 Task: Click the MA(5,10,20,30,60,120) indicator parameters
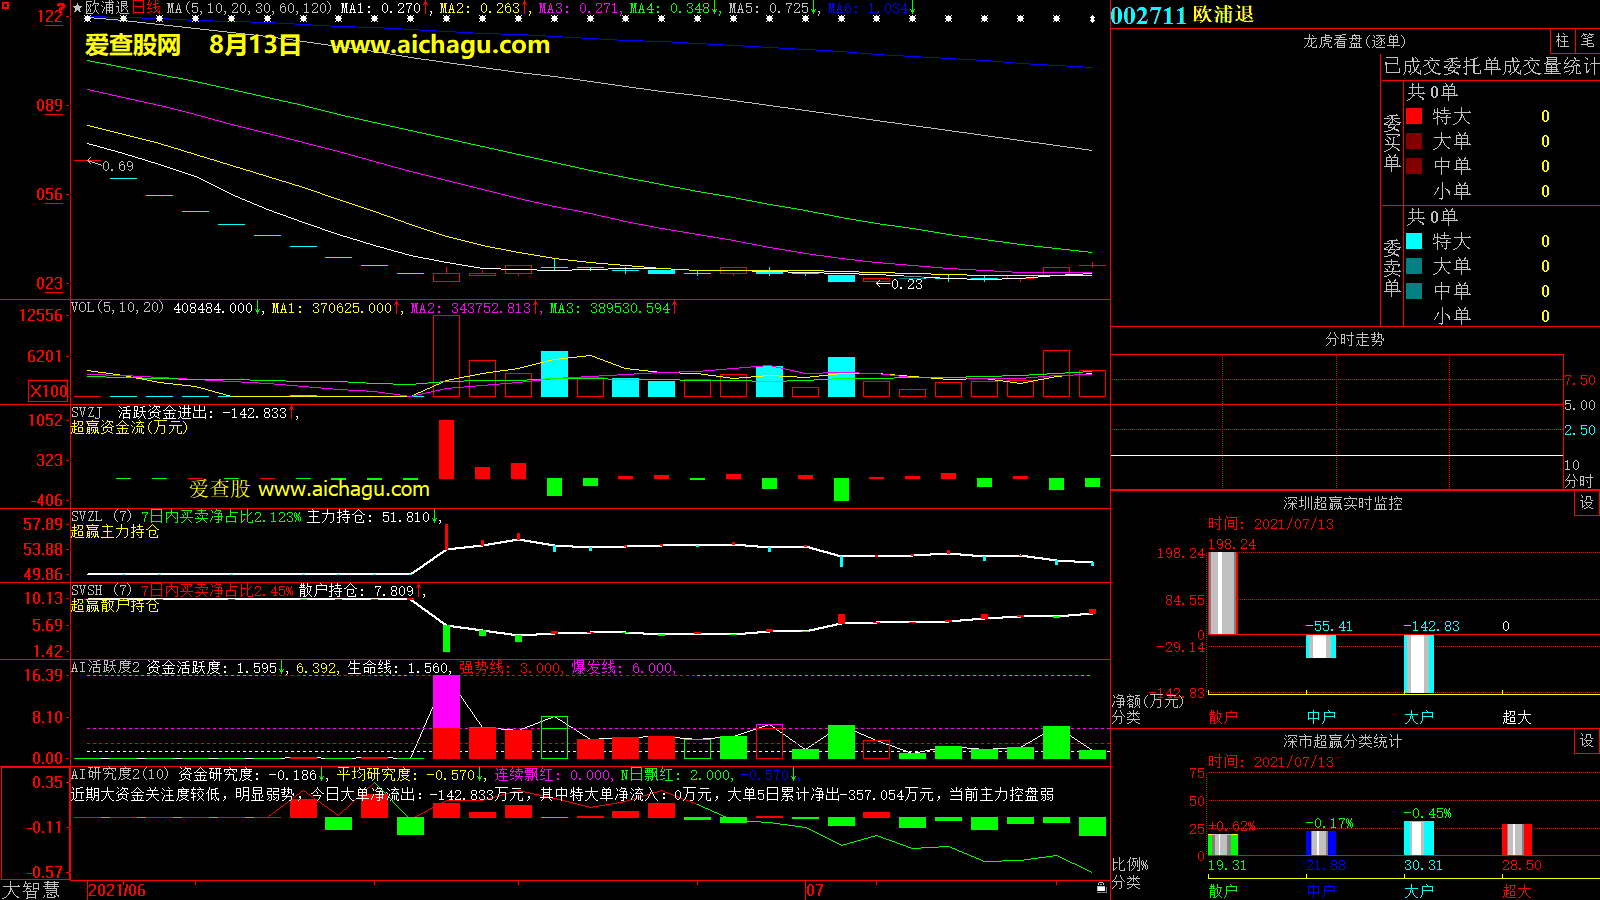point(249,8)
